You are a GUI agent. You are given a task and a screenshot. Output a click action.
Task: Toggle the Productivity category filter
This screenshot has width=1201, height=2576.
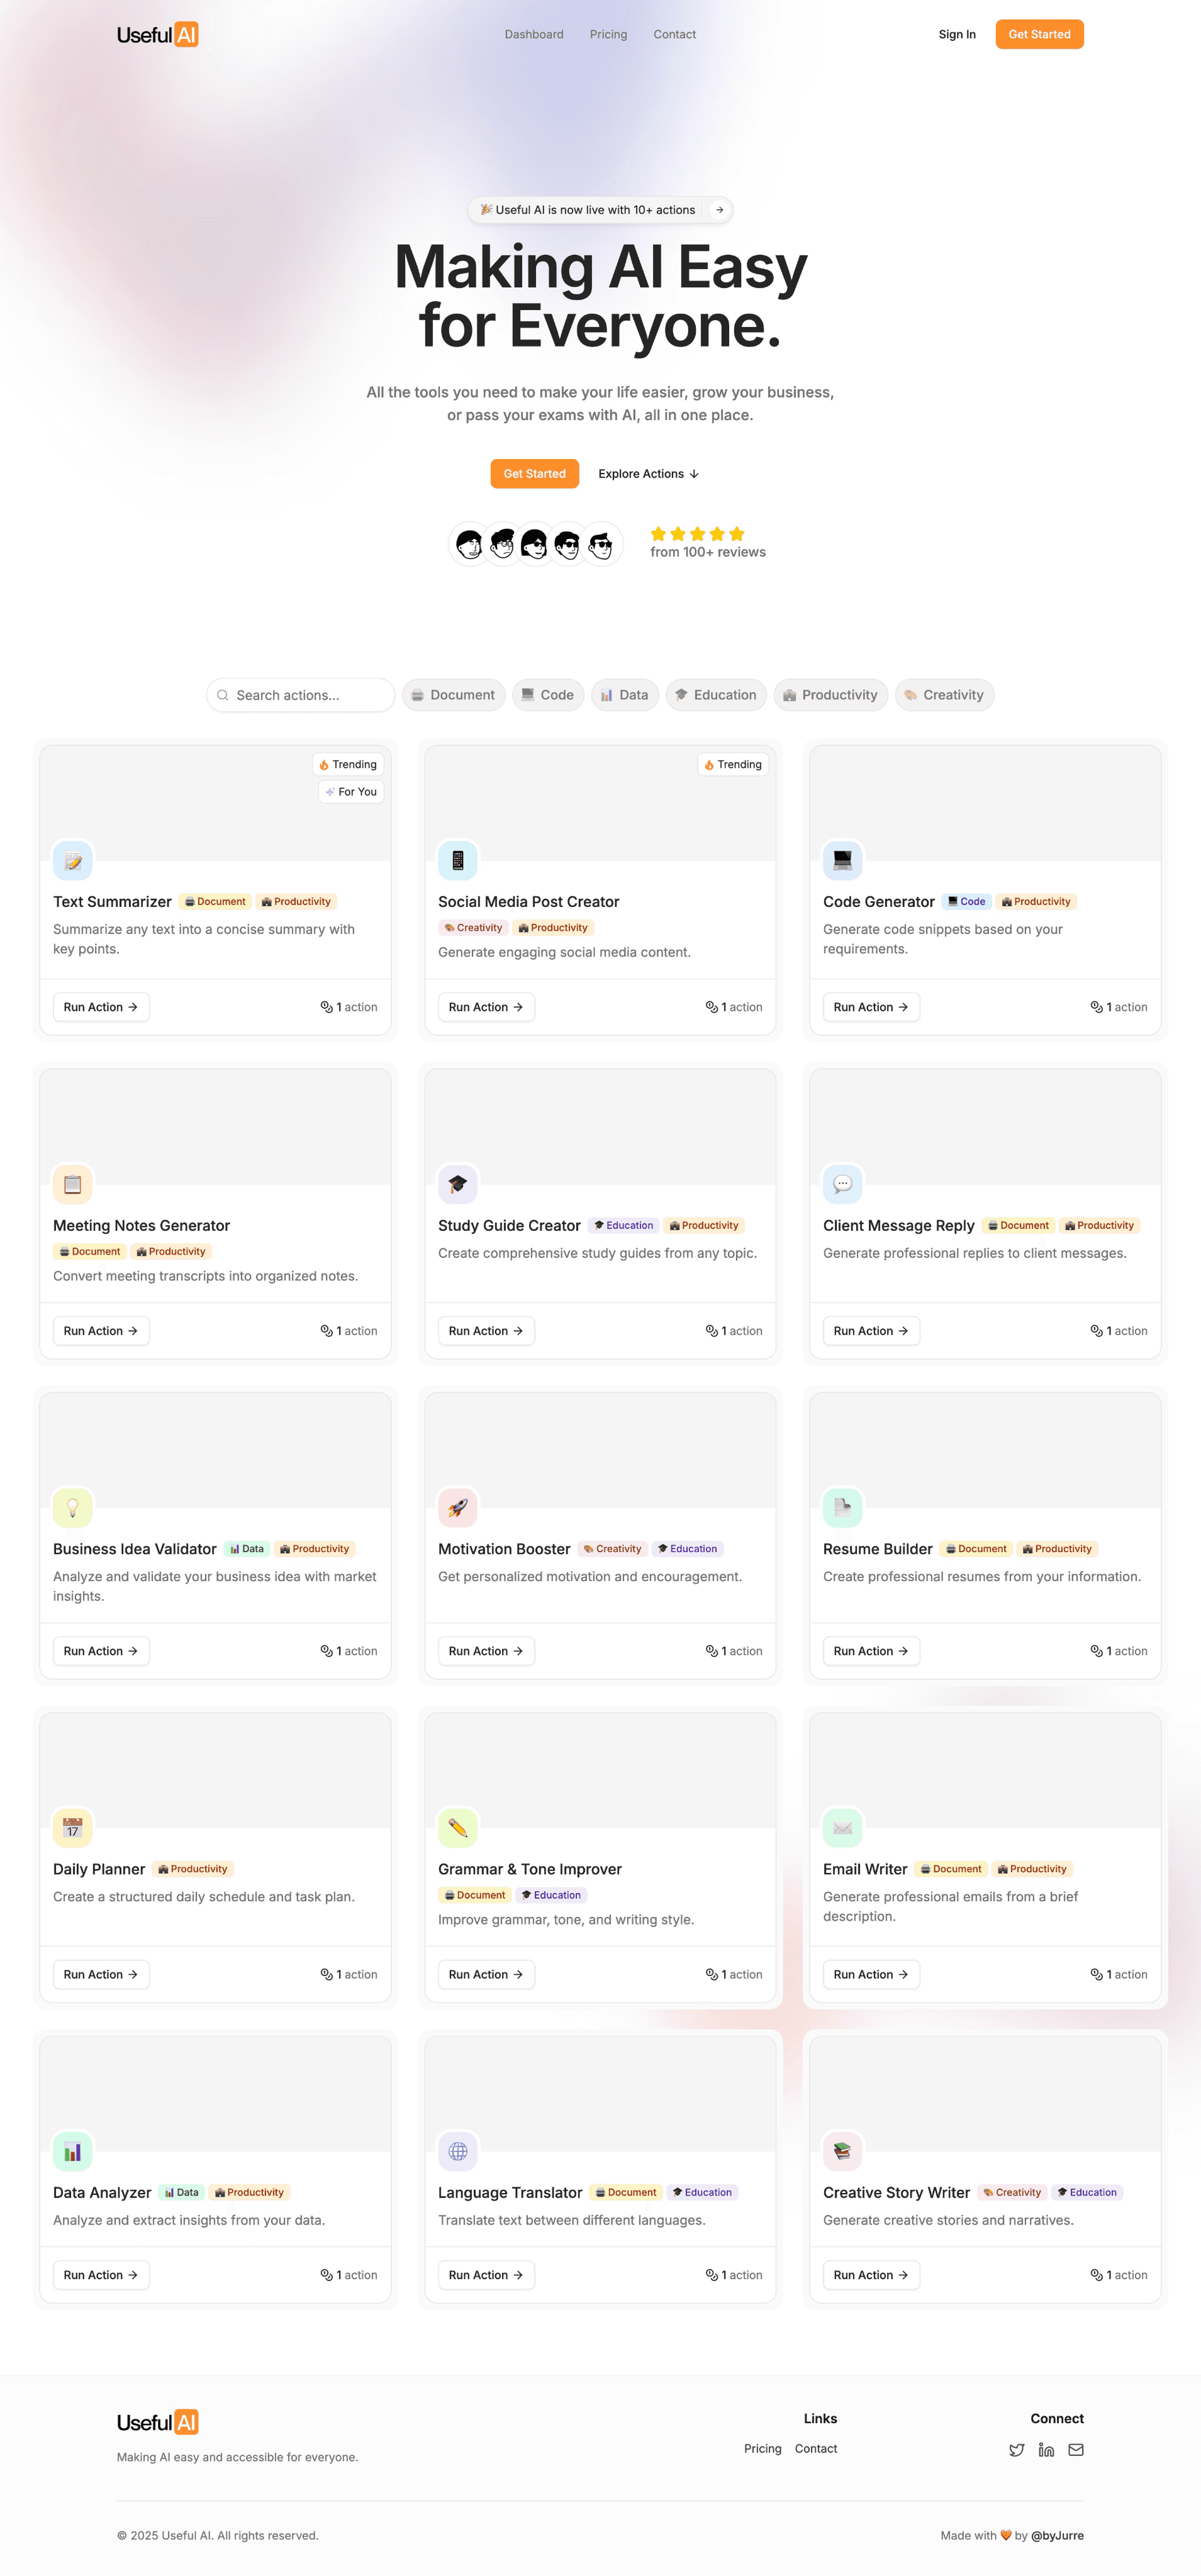point(831,695)
